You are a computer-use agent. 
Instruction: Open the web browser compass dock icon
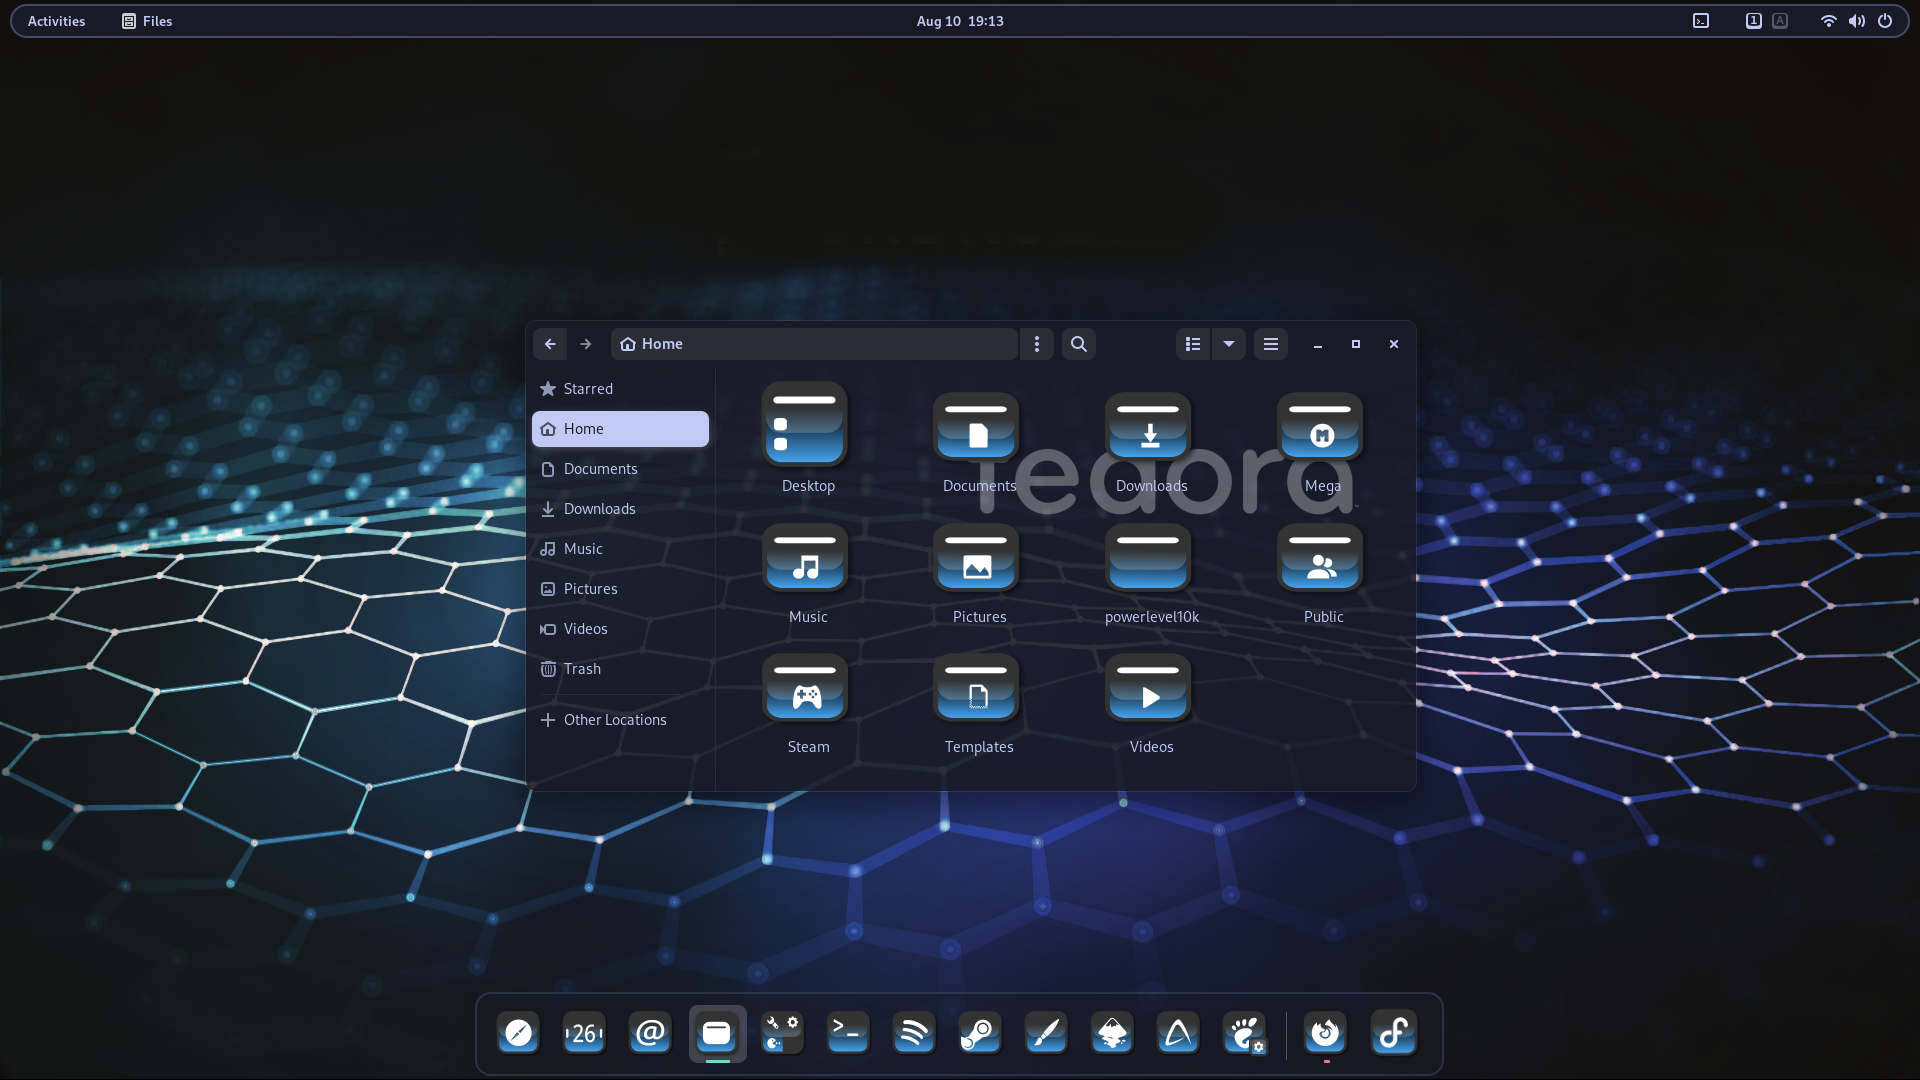click(x=518, y=1033)
